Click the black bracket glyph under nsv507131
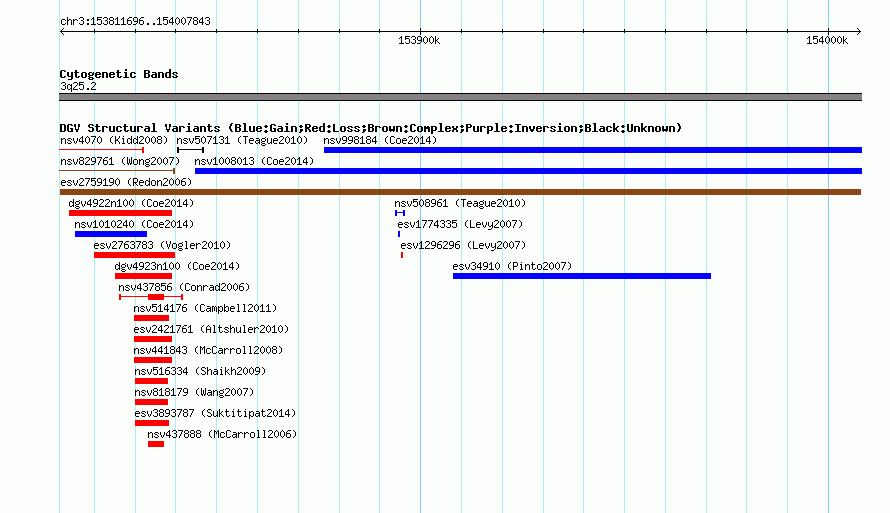This screenshot has width=890, height=513. pos(190,150)
